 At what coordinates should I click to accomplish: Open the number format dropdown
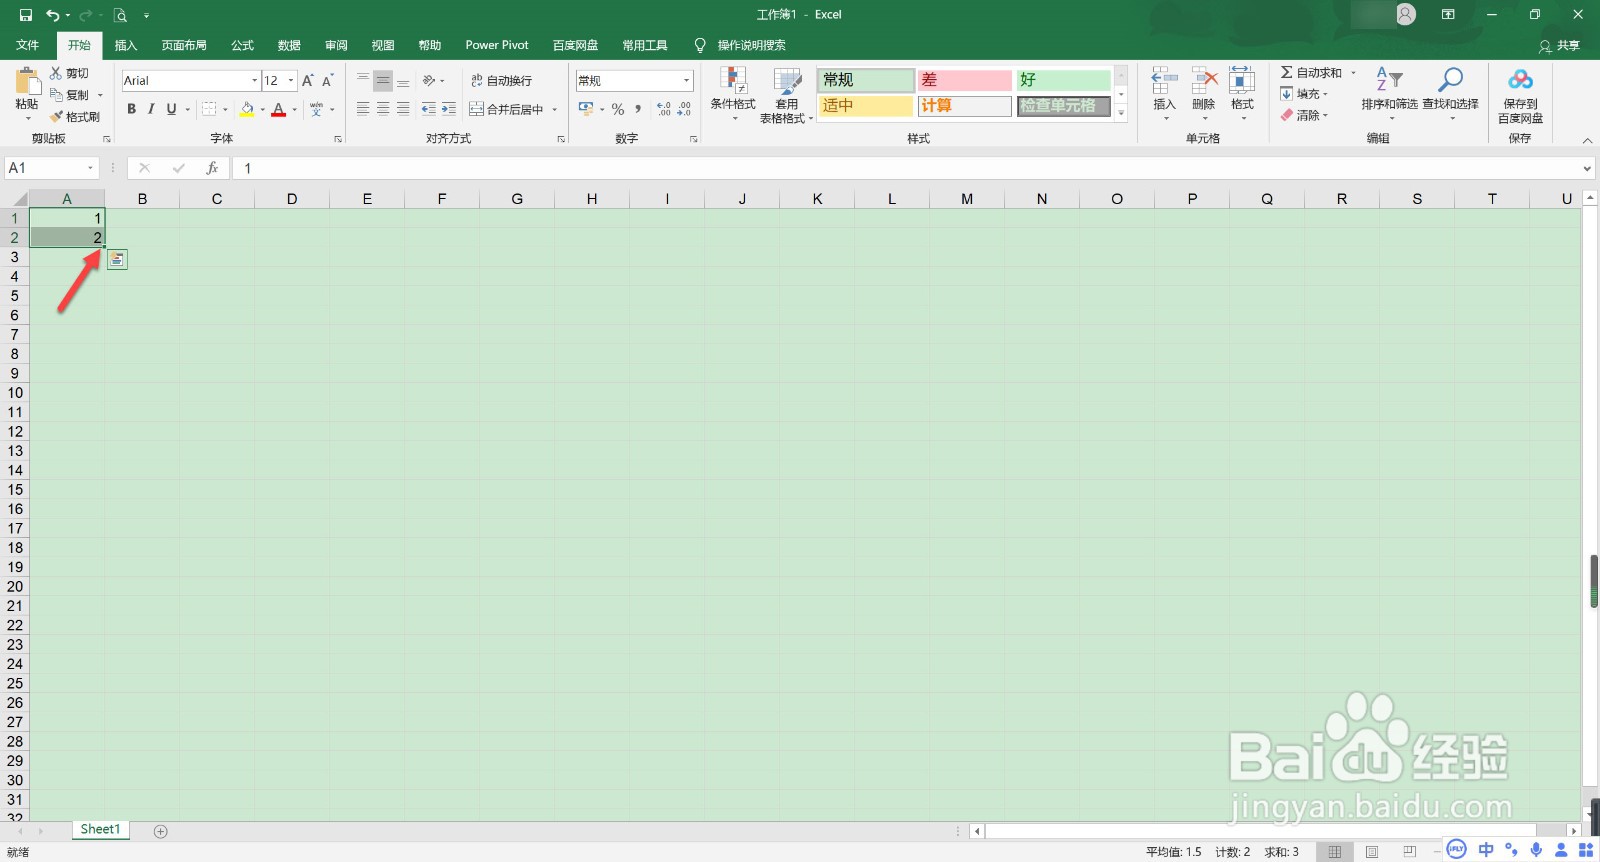[x=687, y=81]
